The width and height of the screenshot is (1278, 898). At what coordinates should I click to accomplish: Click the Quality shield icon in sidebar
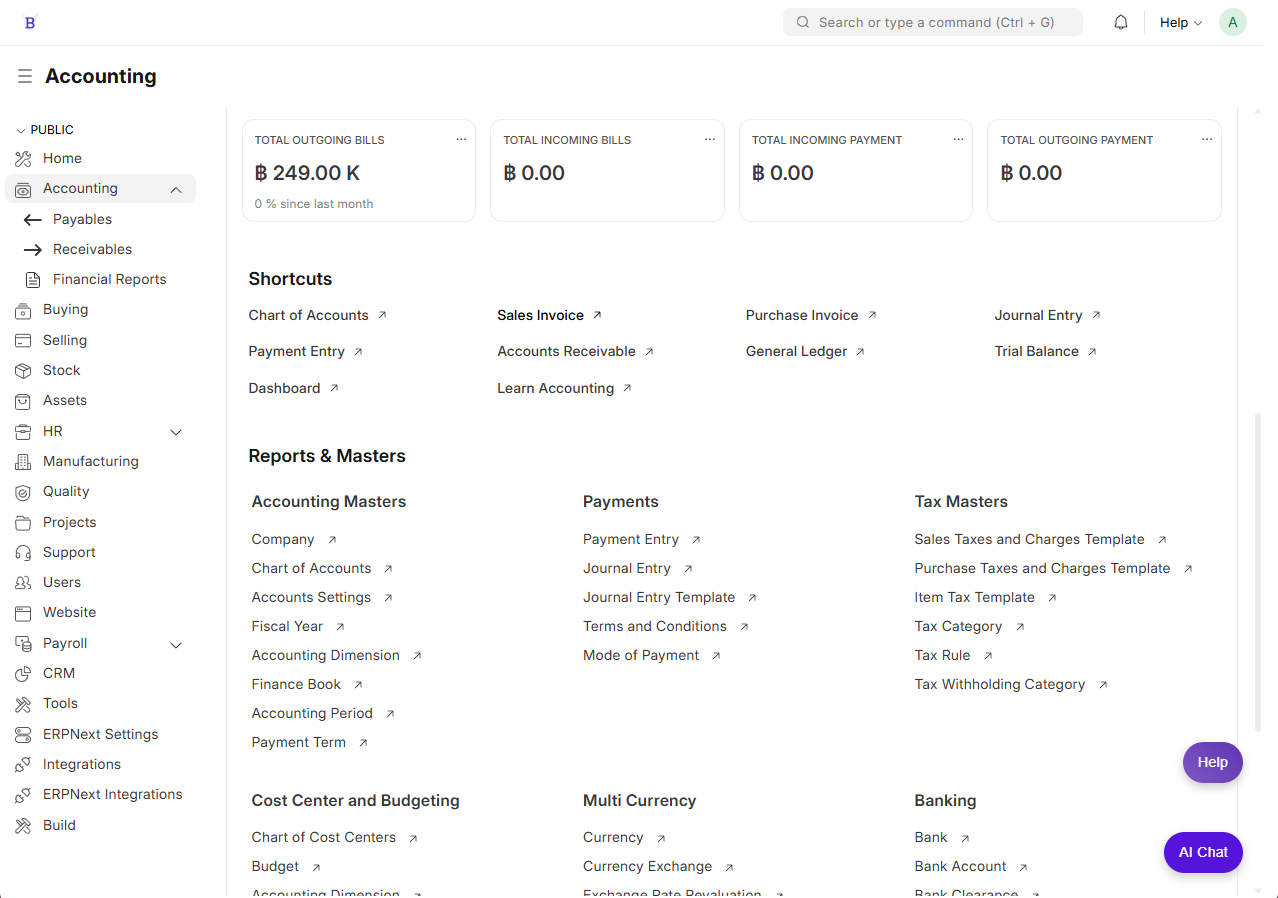23,492
